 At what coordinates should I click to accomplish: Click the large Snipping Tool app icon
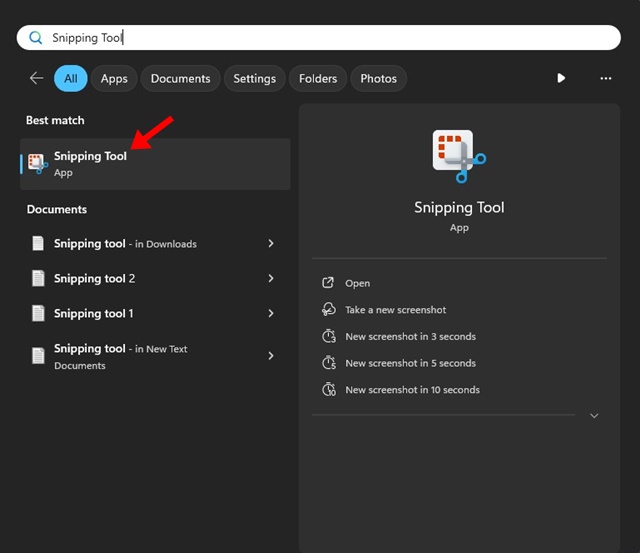pyautogui.click(x=458, y=156)
